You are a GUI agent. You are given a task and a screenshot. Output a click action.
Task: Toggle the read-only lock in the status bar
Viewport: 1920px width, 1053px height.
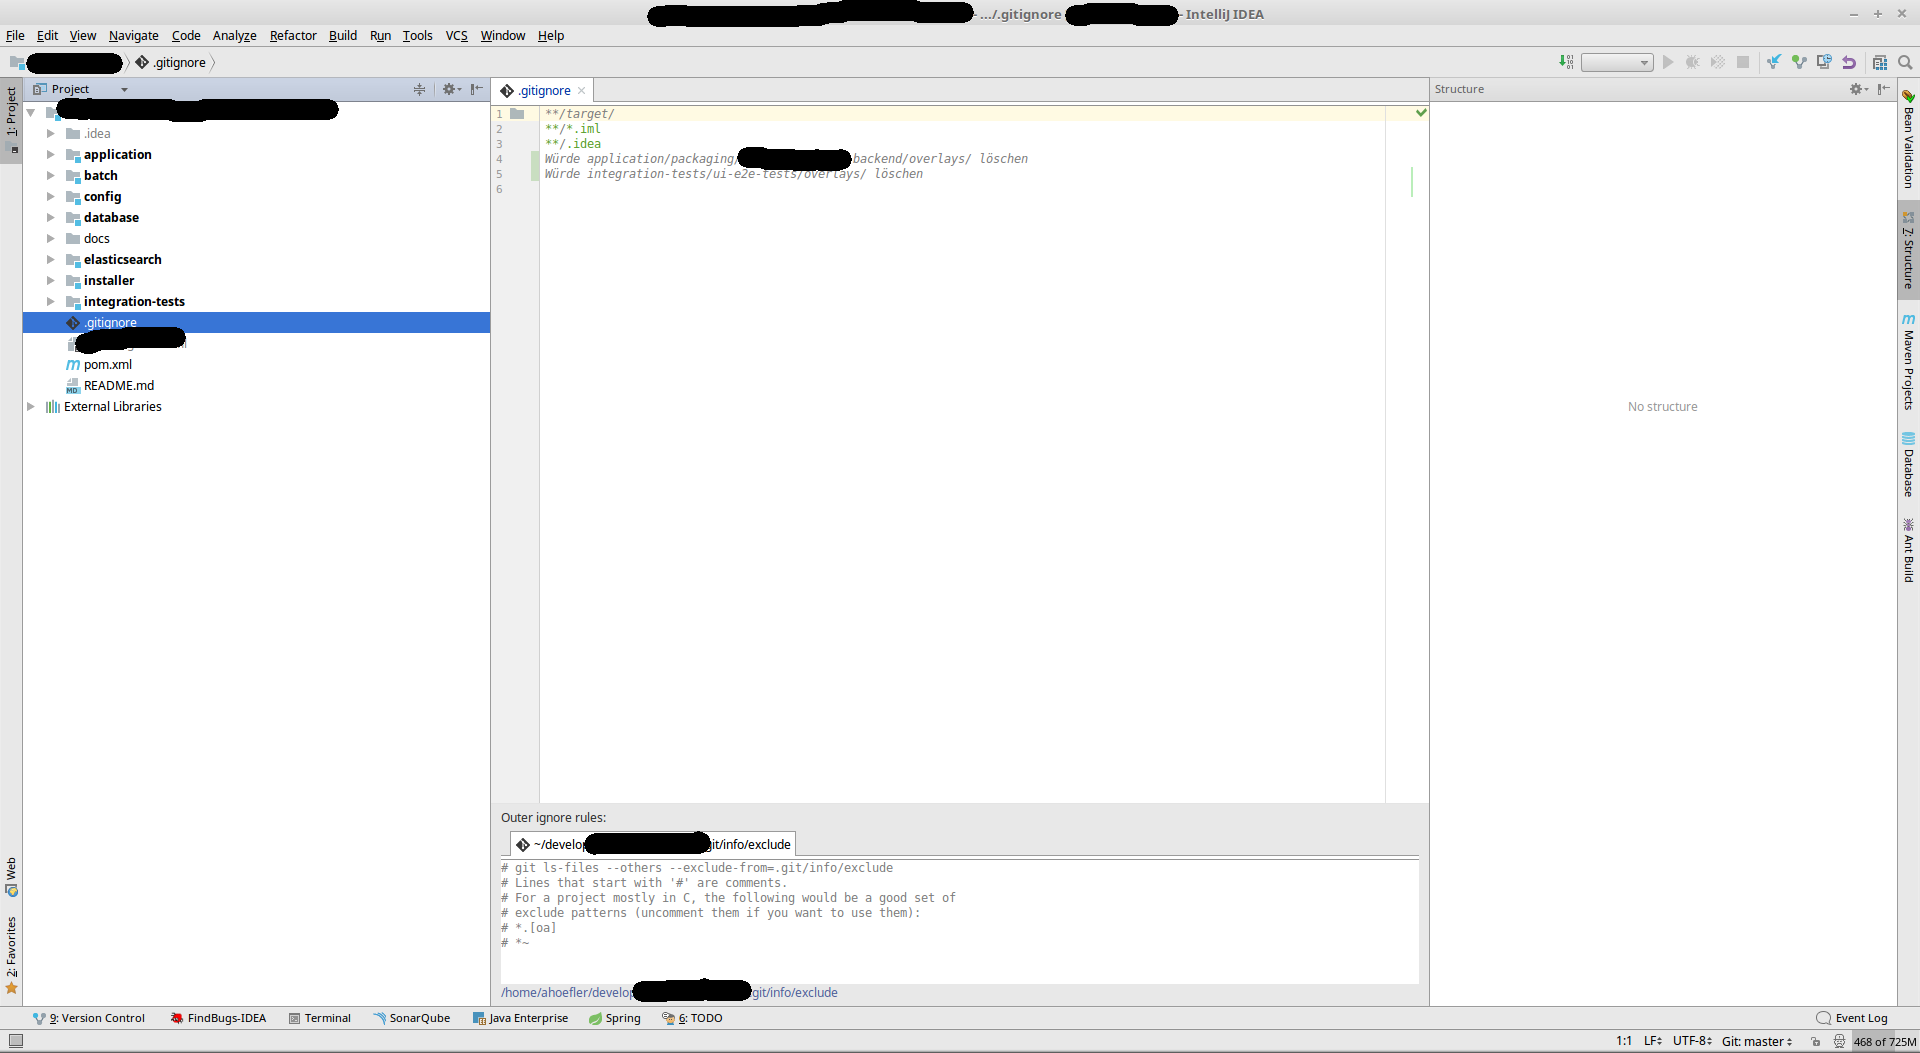tap(1816, 1042)
